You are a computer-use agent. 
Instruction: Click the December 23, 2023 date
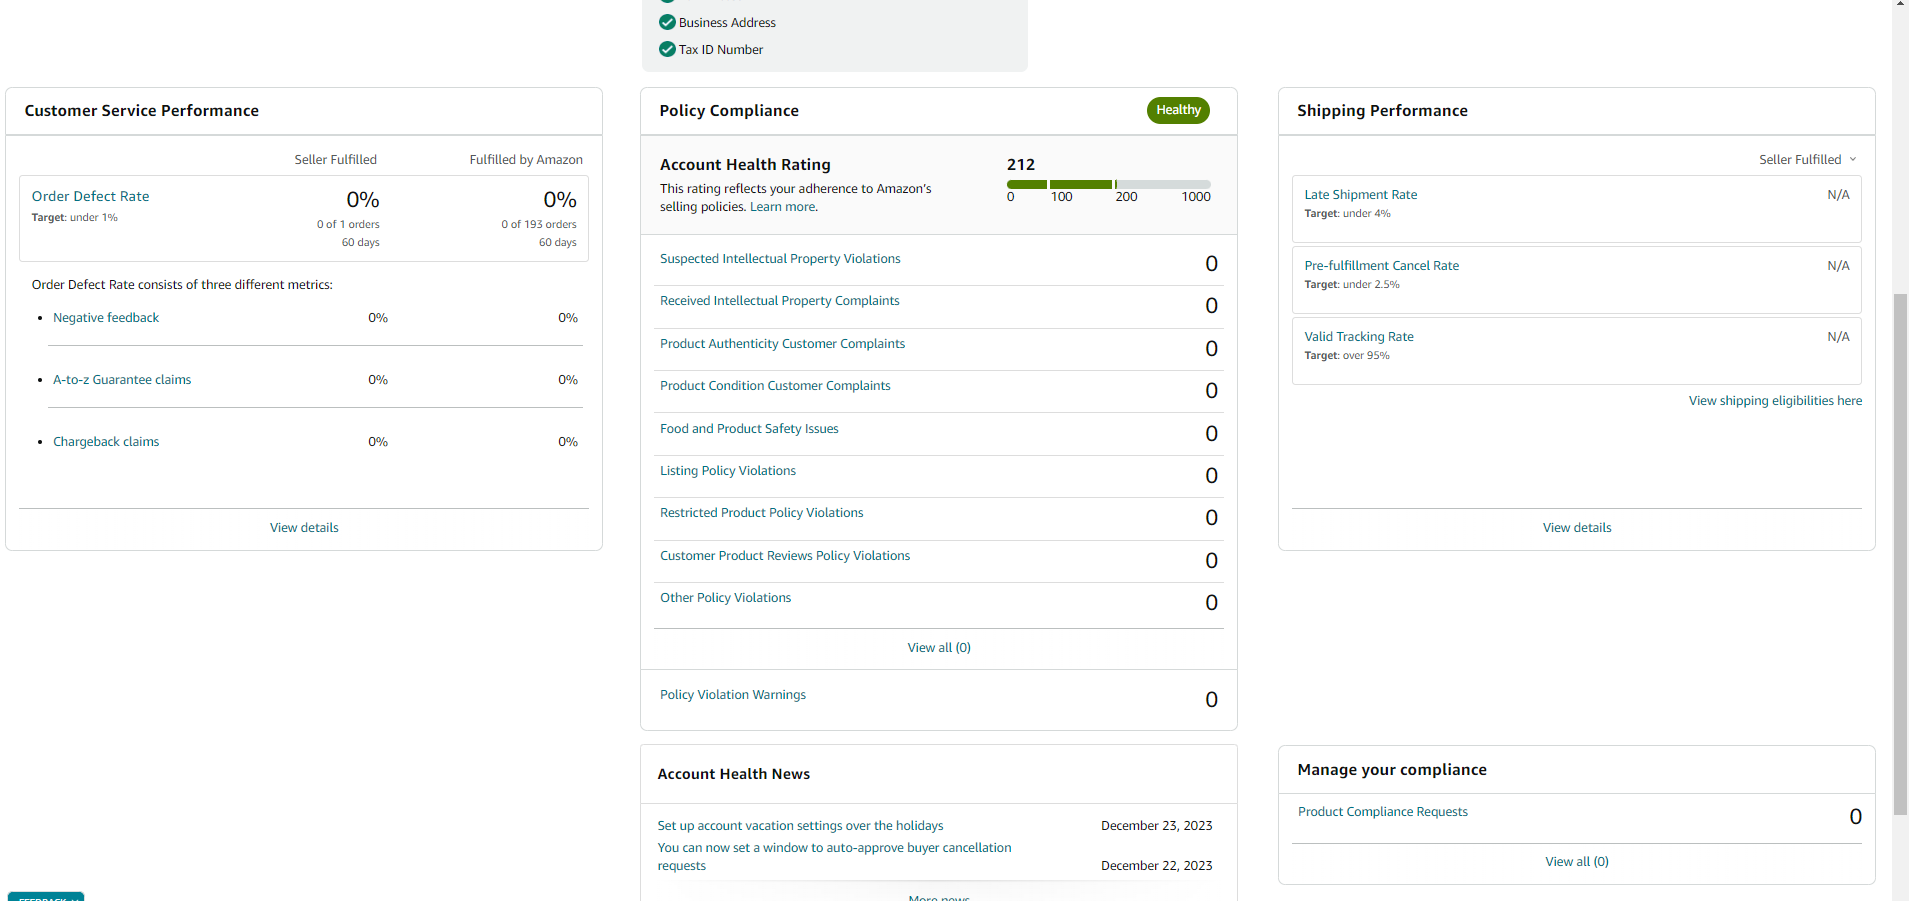(x=1156, y=826)
